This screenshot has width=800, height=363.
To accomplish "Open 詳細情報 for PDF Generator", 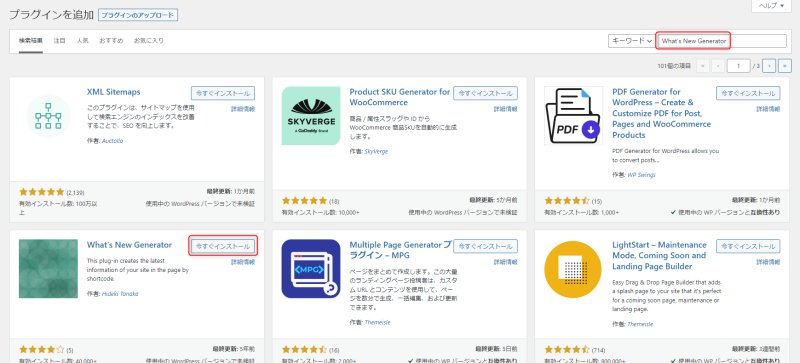I will 768,109.
